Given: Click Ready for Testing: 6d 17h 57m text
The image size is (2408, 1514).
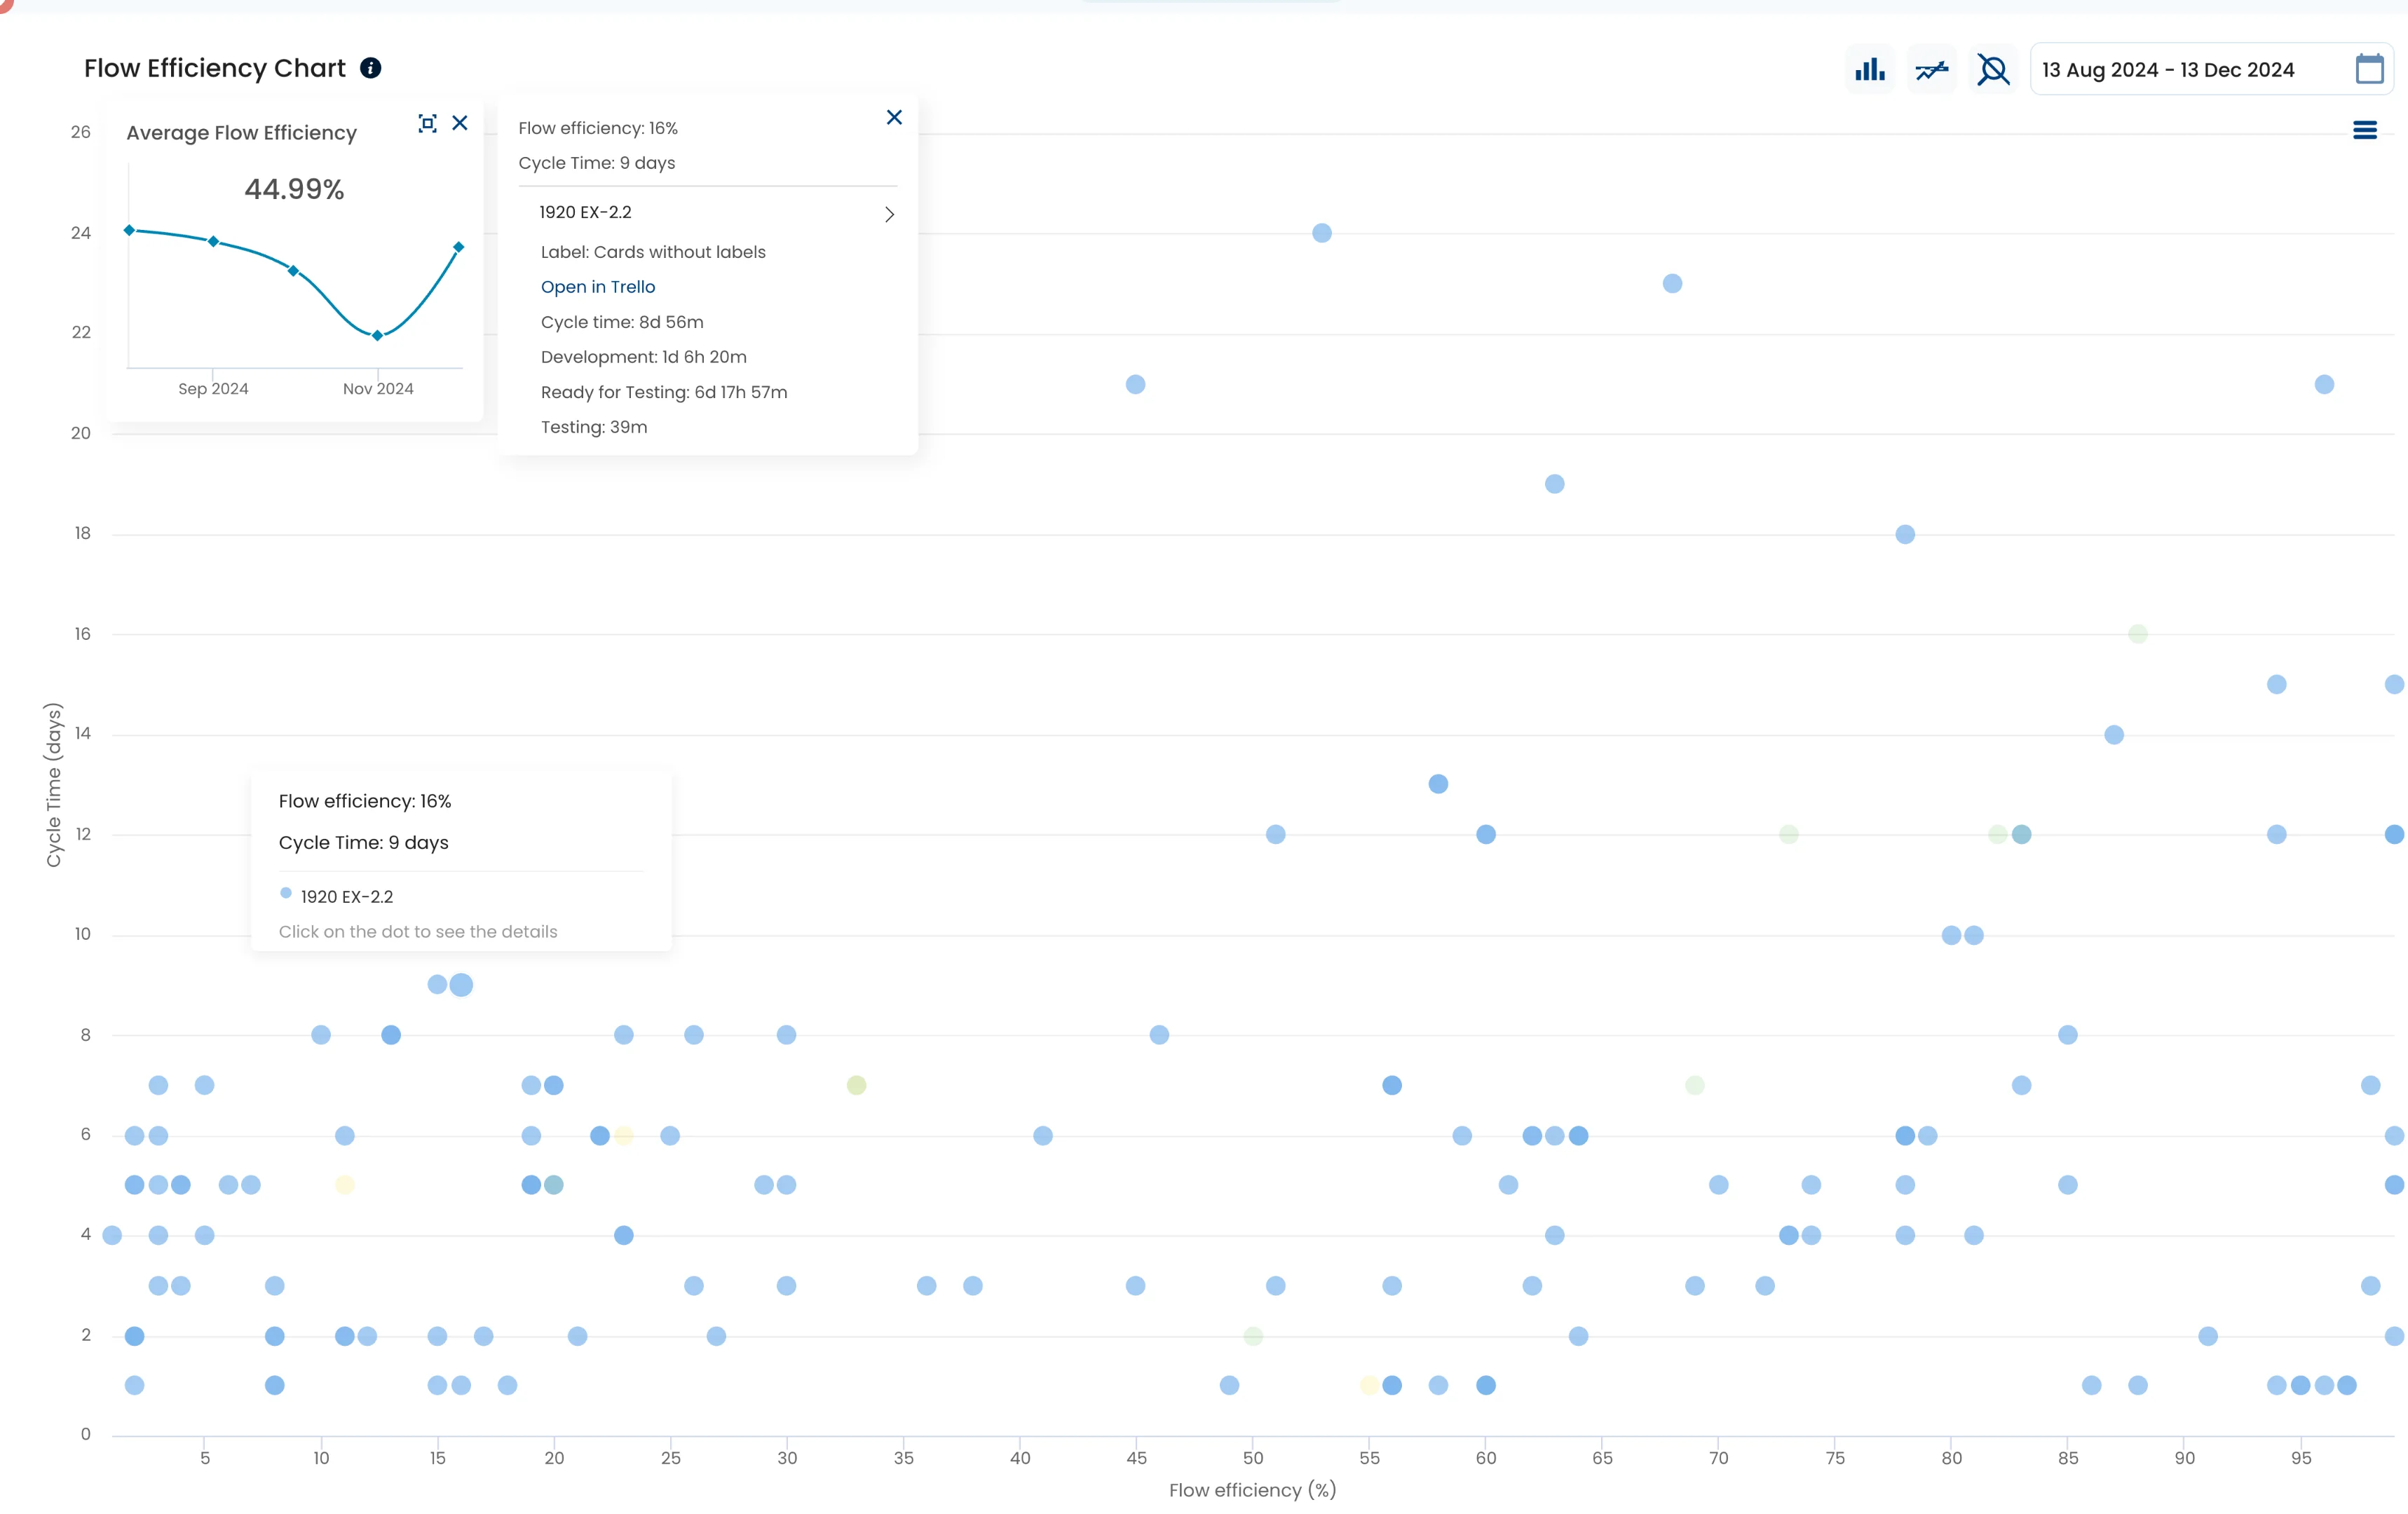Looking at the screenshot, I should (x=664, y=392).
